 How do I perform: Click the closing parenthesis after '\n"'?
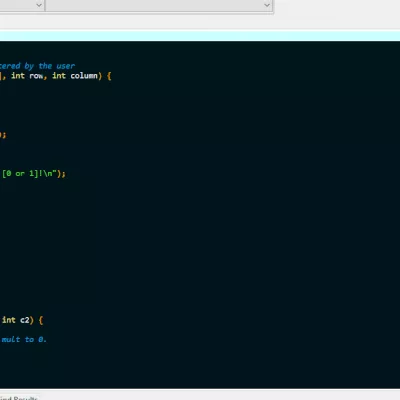pos(59,174)
